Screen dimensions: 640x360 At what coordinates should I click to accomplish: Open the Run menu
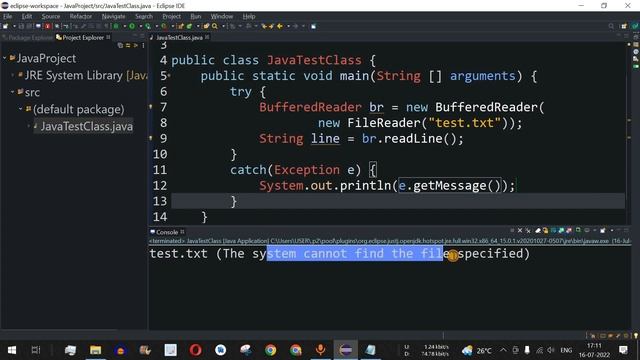click(x=196, y=16)
